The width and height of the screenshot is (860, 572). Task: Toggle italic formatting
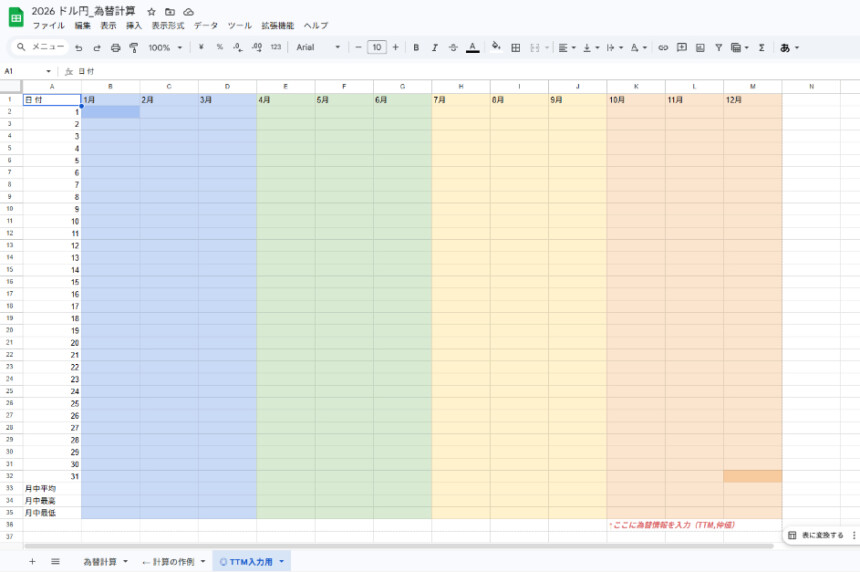point(434,47)
